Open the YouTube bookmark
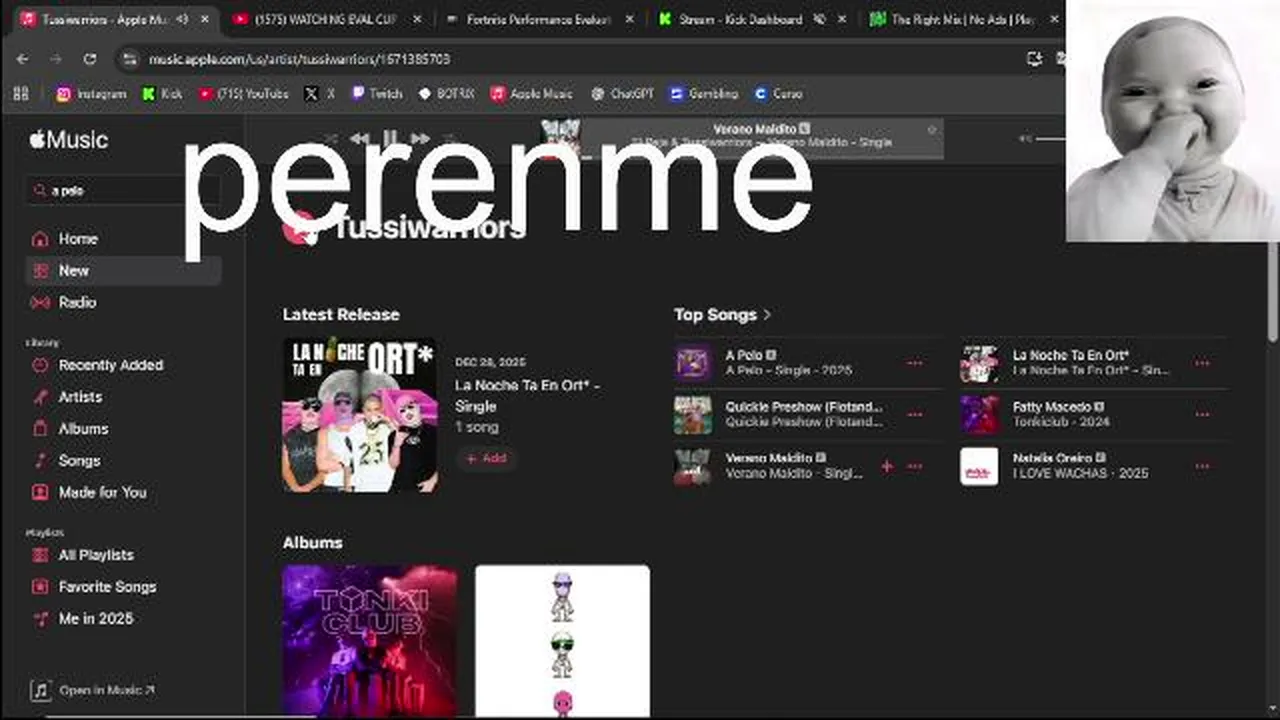The width and height of the screenshot is (1280, 720). pos(243,93)
